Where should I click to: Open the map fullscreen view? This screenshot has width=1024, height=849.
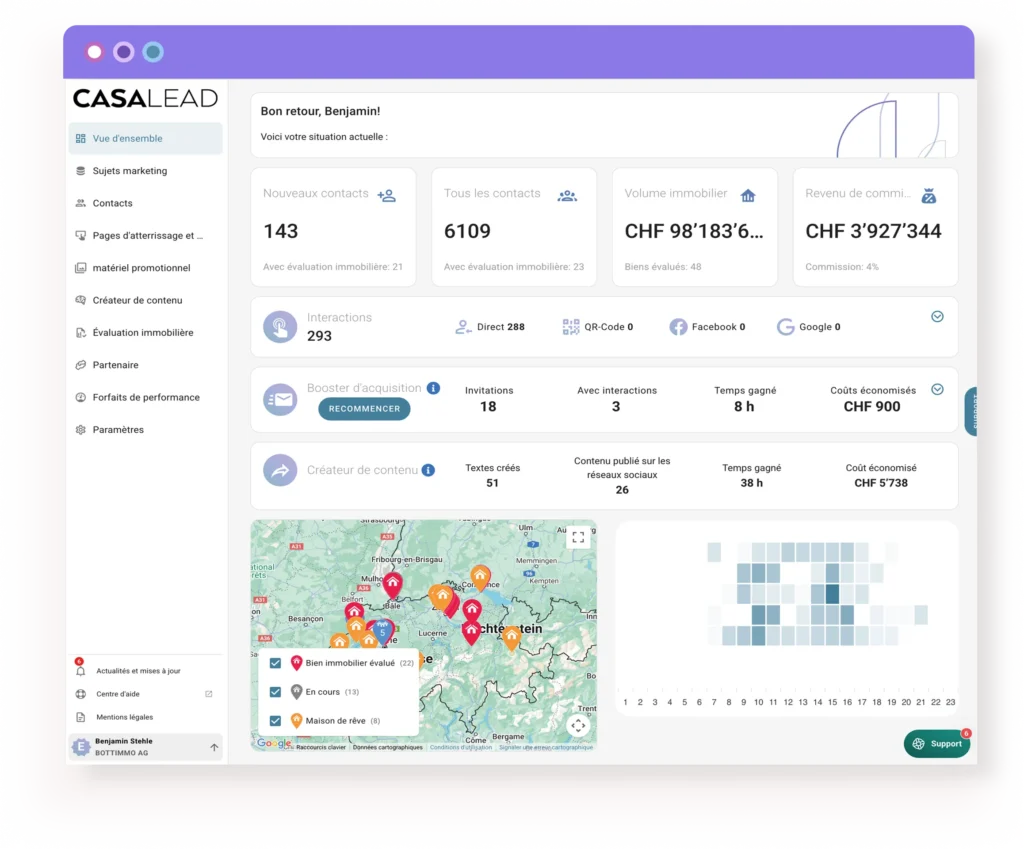578,538
